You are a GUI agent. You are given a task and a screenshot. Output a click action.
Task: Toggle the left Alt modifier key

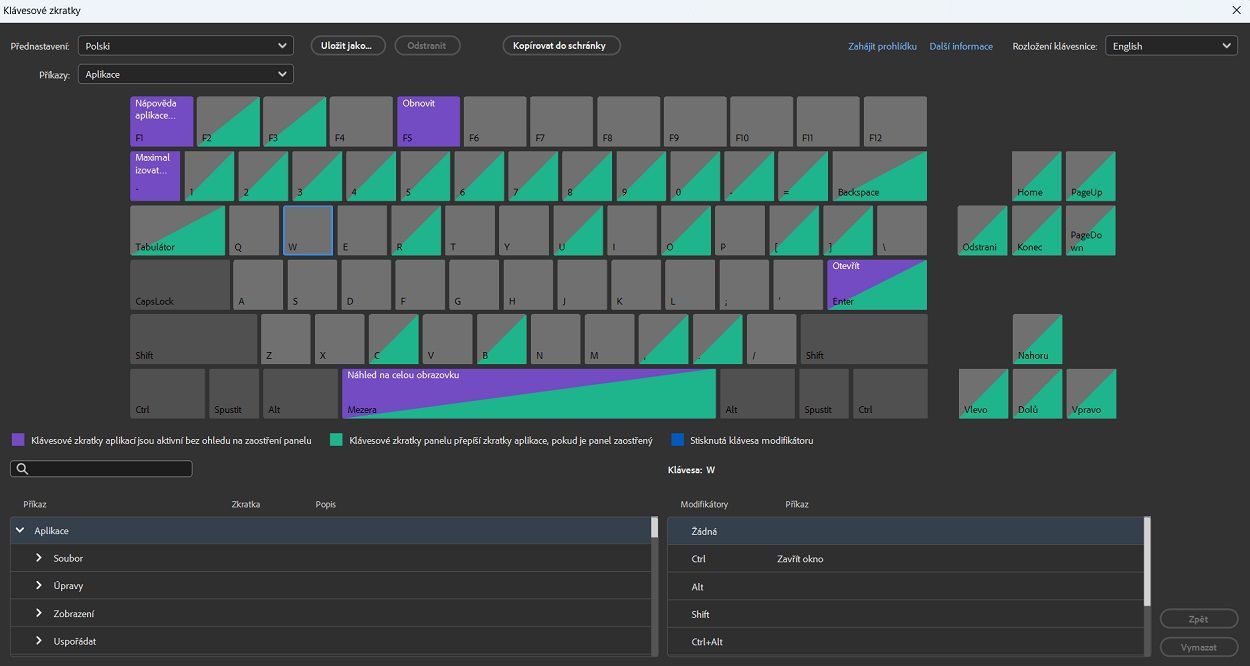[x=300, y=394]
